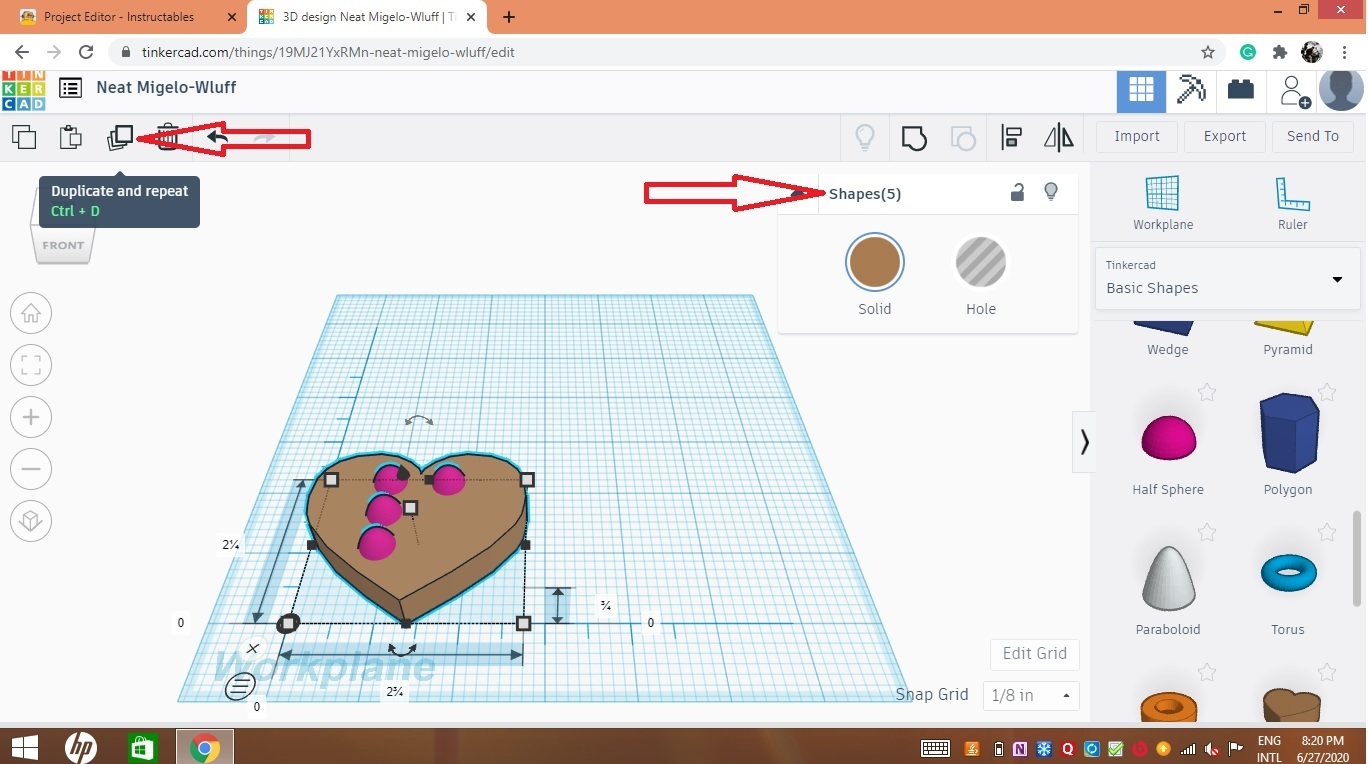Switch to the Project Editor Instructables tab
Viewport: 1368px width, 764px height.
pyautogui.click(x=120, y=16)
